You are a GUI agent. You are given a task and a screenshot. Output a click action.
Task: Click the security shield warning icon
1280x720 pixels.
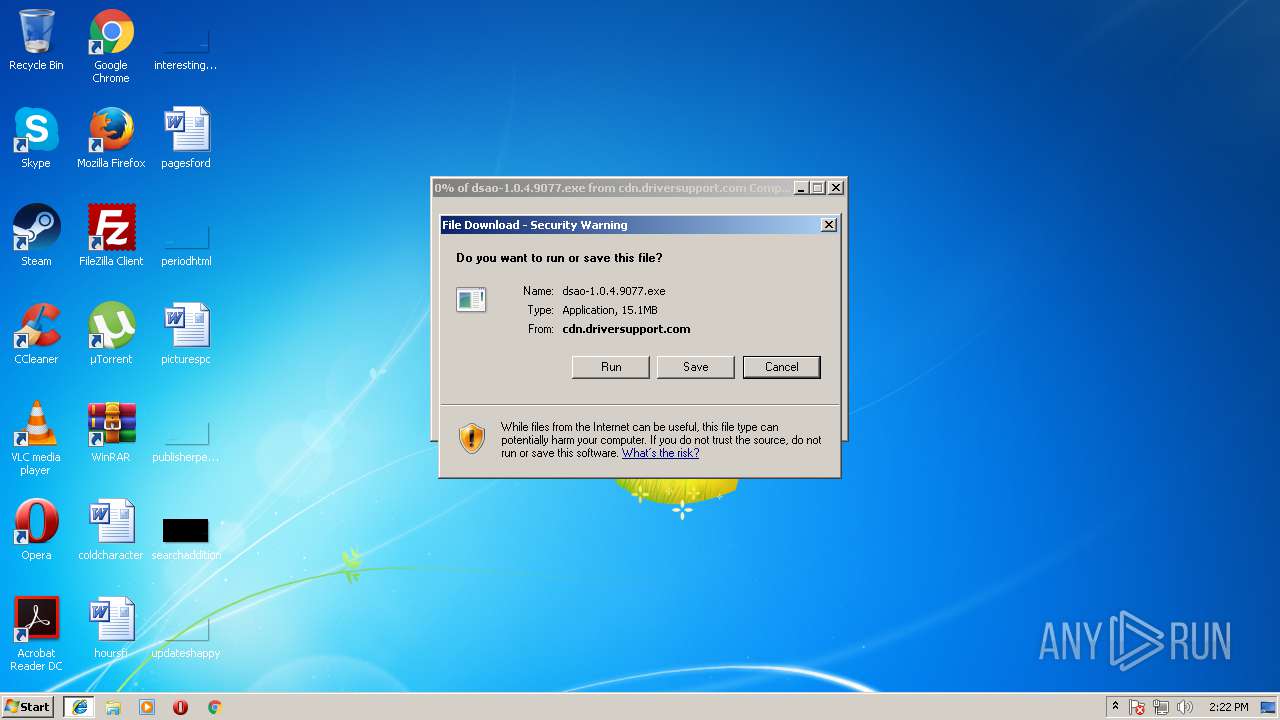click(472, 438)
